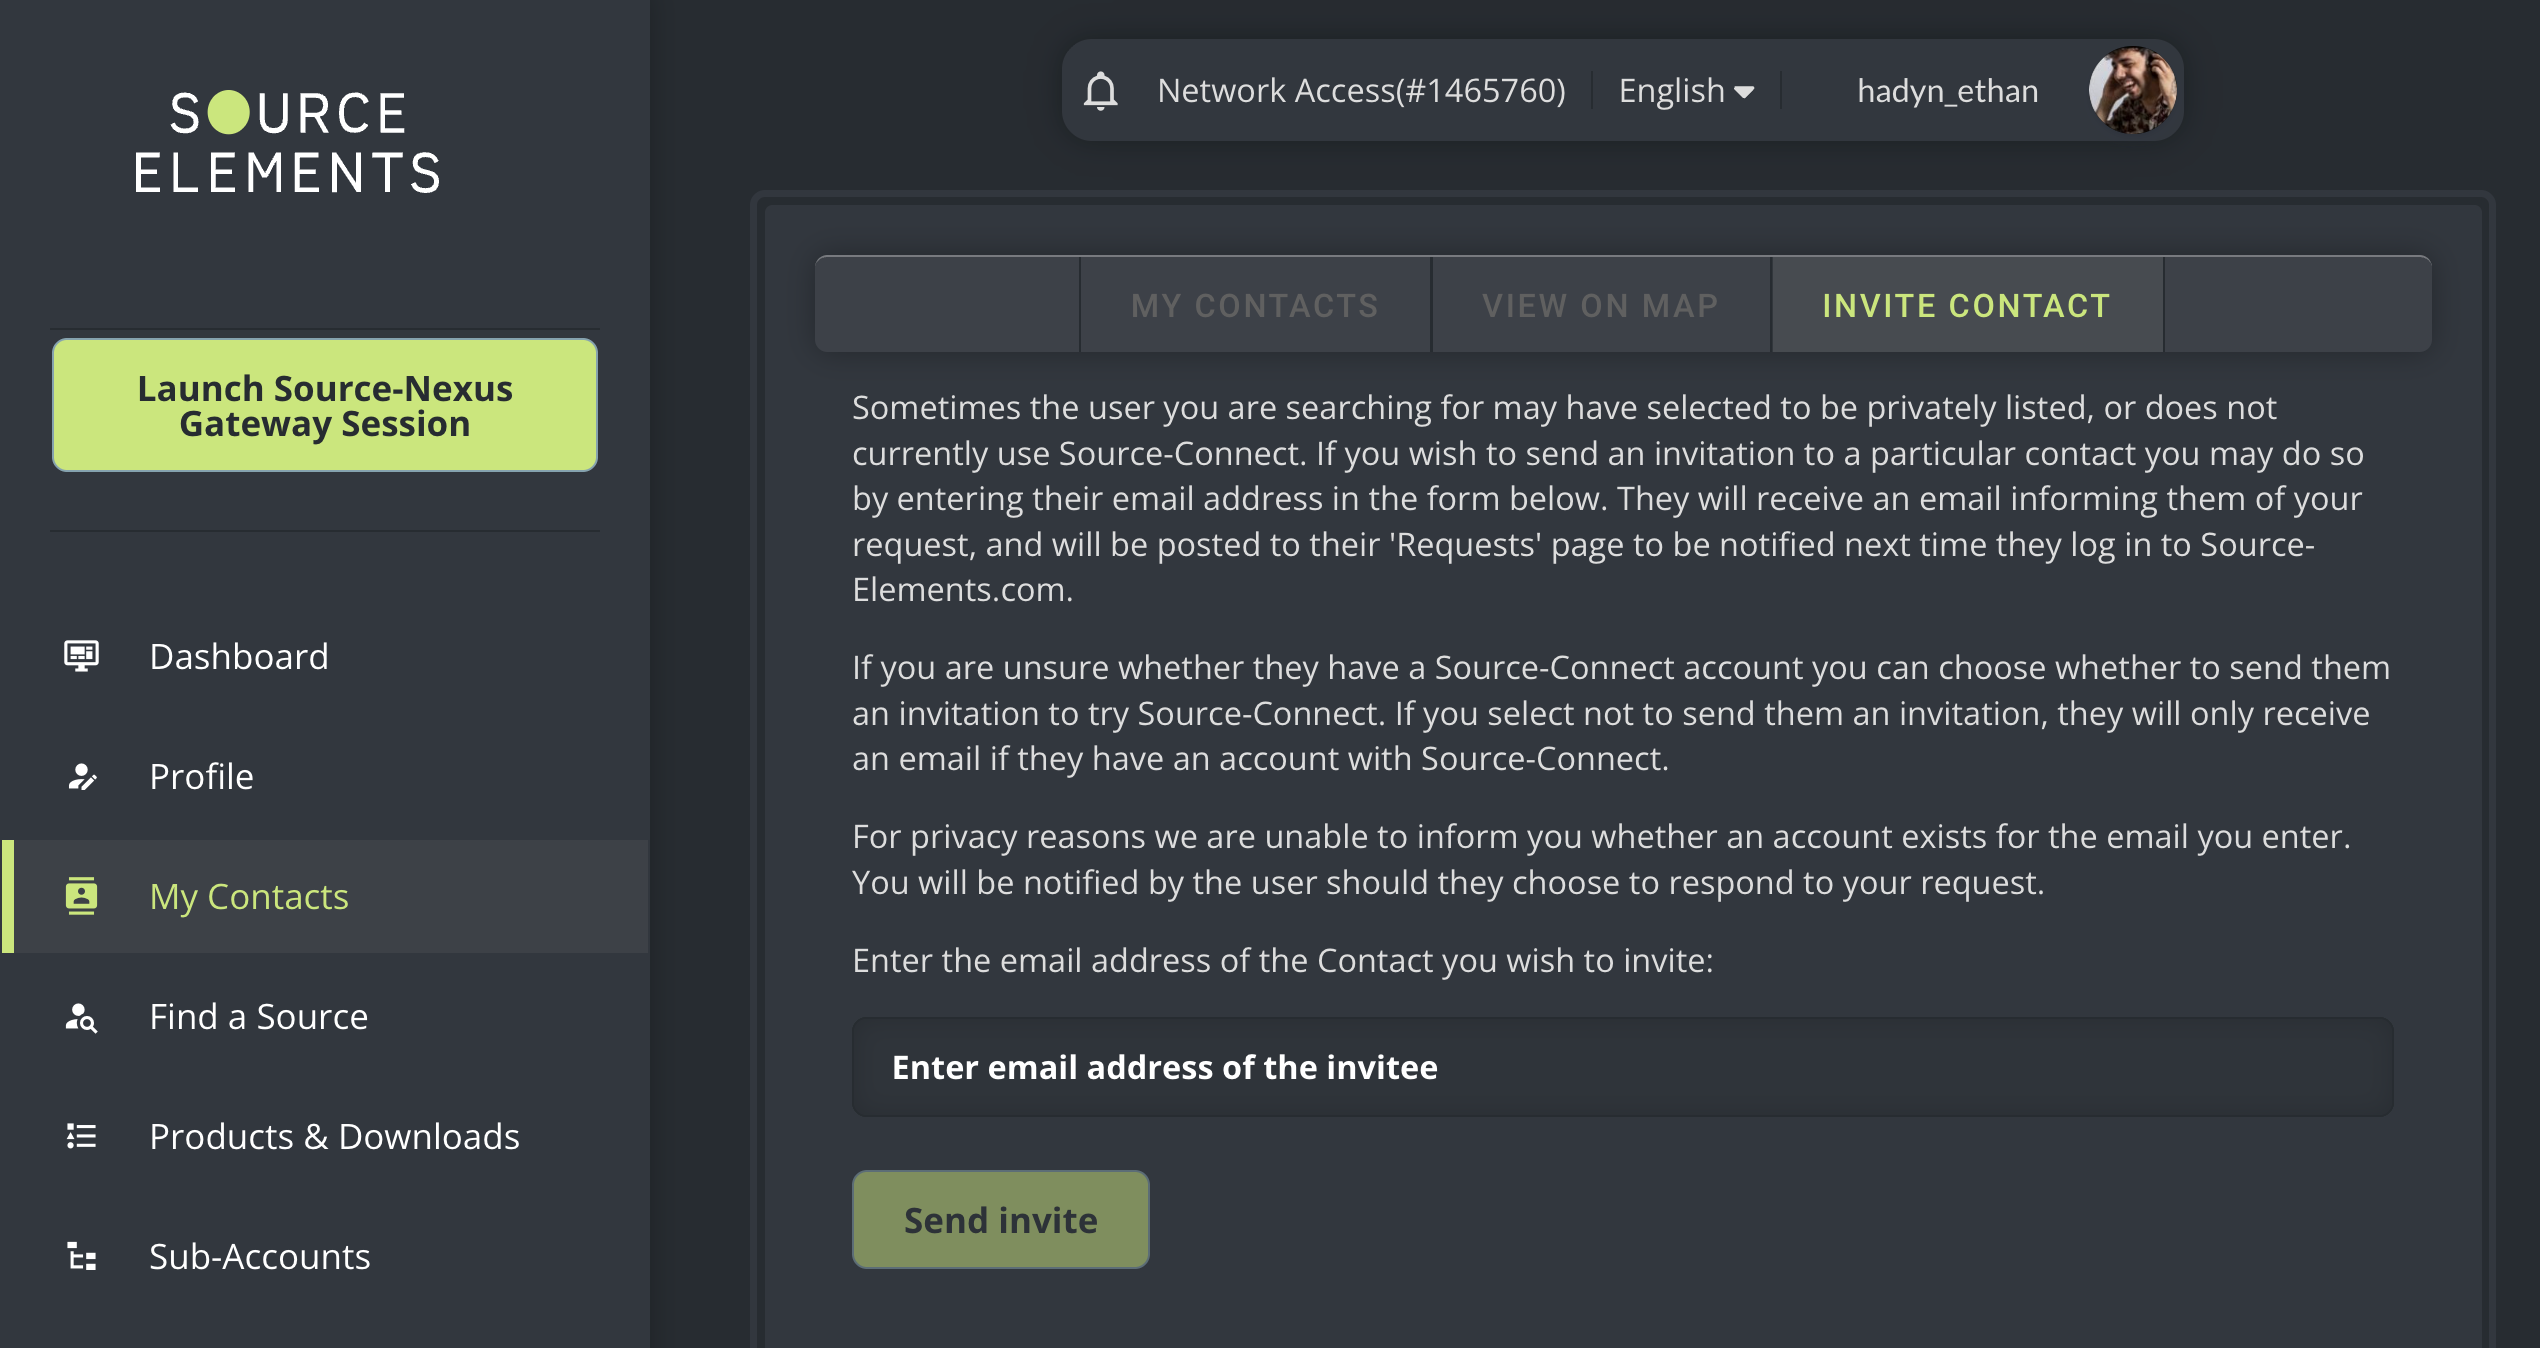This screenshot has width=2540, height=1348.
Task: Select the Invite Contact tab
Action: [x=1966, y=305]
